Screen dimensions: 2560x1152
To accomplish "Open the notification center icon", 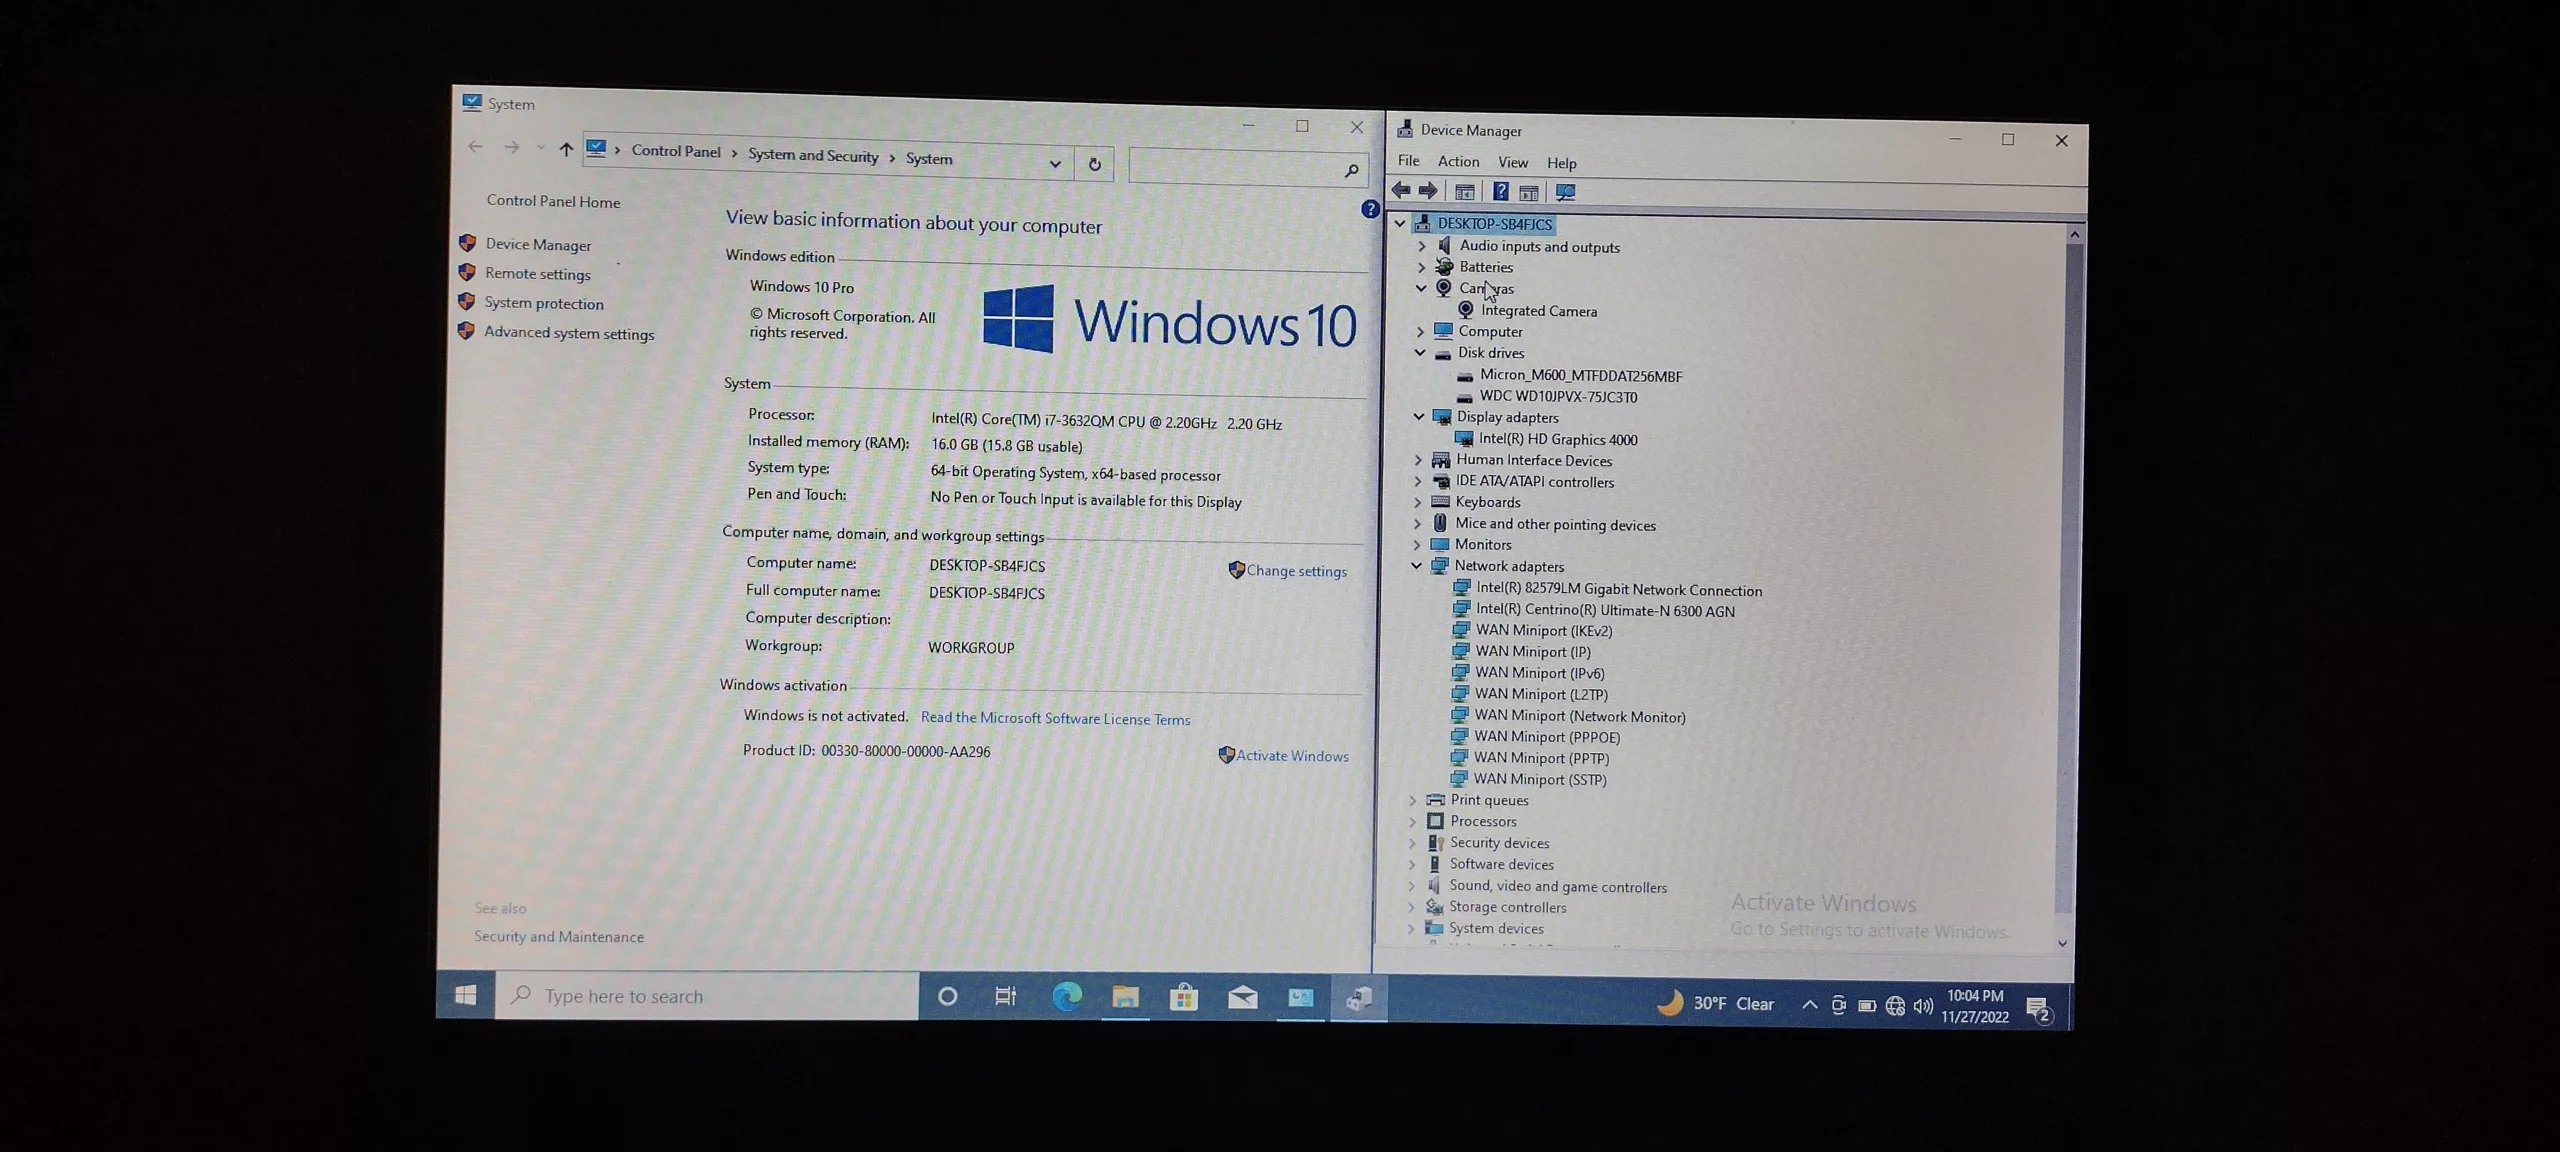I will tap(2038, 1010).
